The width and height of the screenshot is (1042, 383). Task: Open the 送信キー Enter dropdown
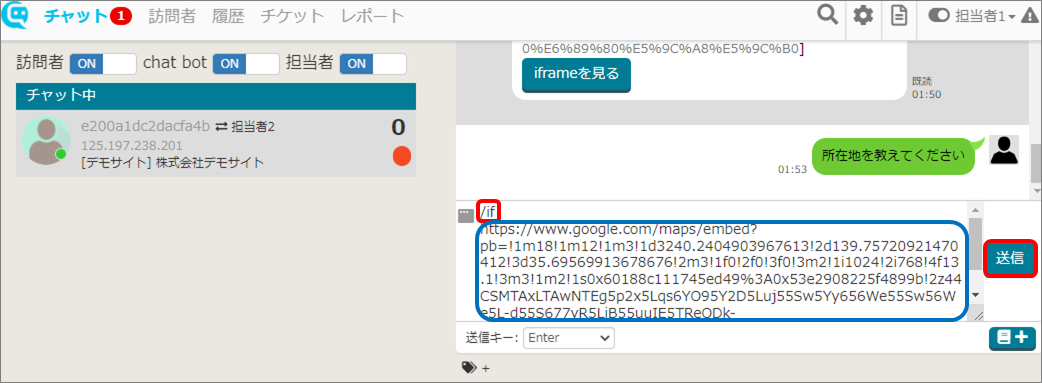click(x=569, y=338)
